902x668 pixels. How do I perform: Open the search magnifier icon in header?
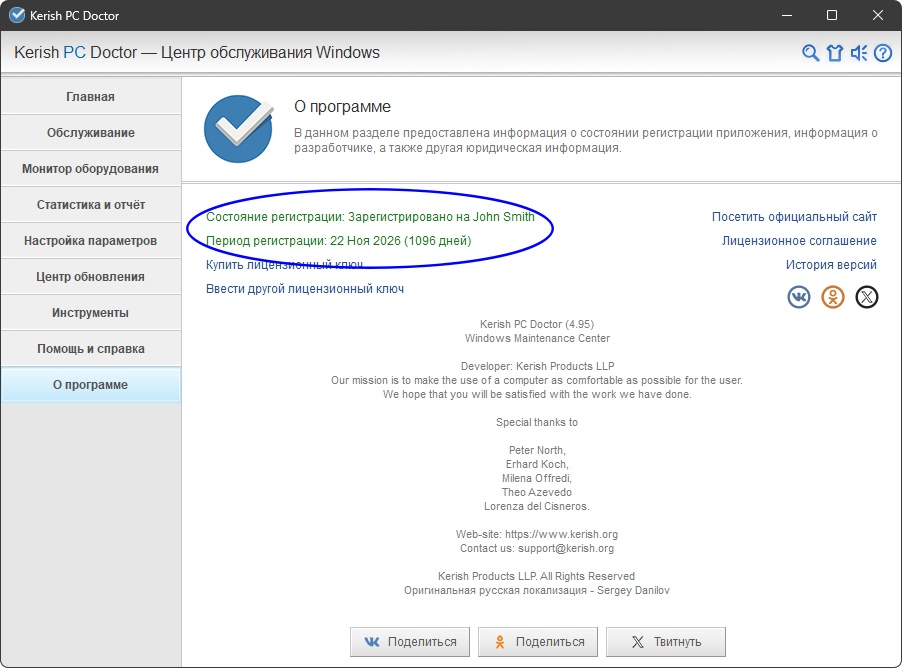pyautogui.click(x=811, y=53)
